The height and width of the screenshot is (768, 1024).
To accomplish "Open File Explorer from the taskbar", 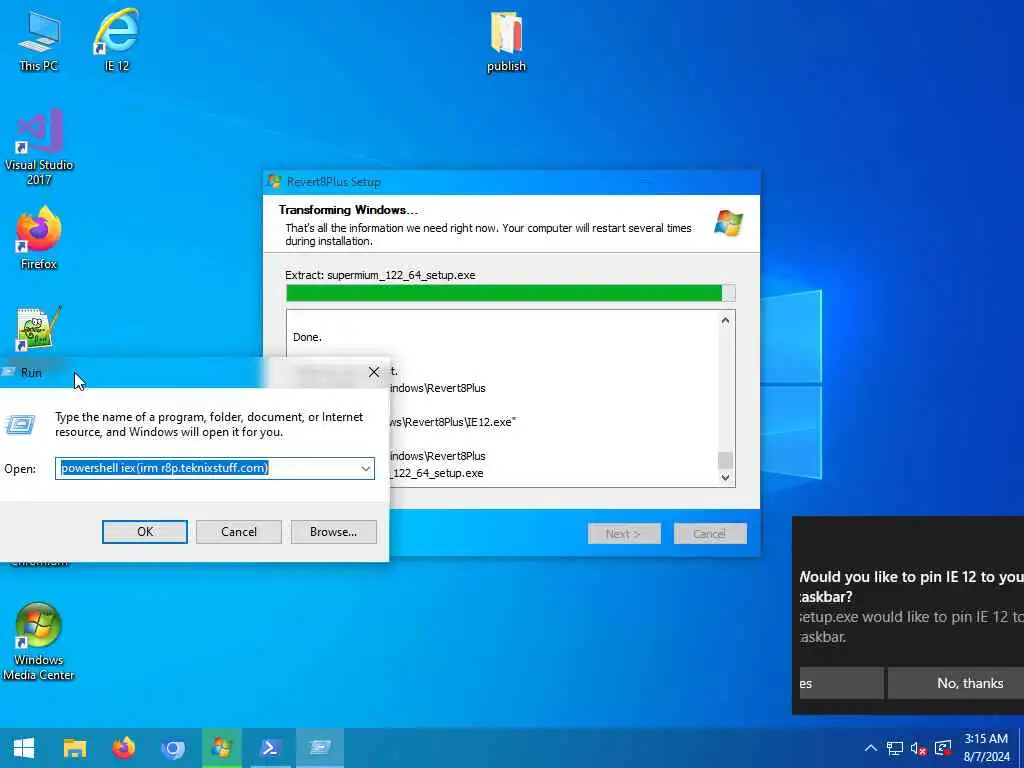I will tap(74, 748).
